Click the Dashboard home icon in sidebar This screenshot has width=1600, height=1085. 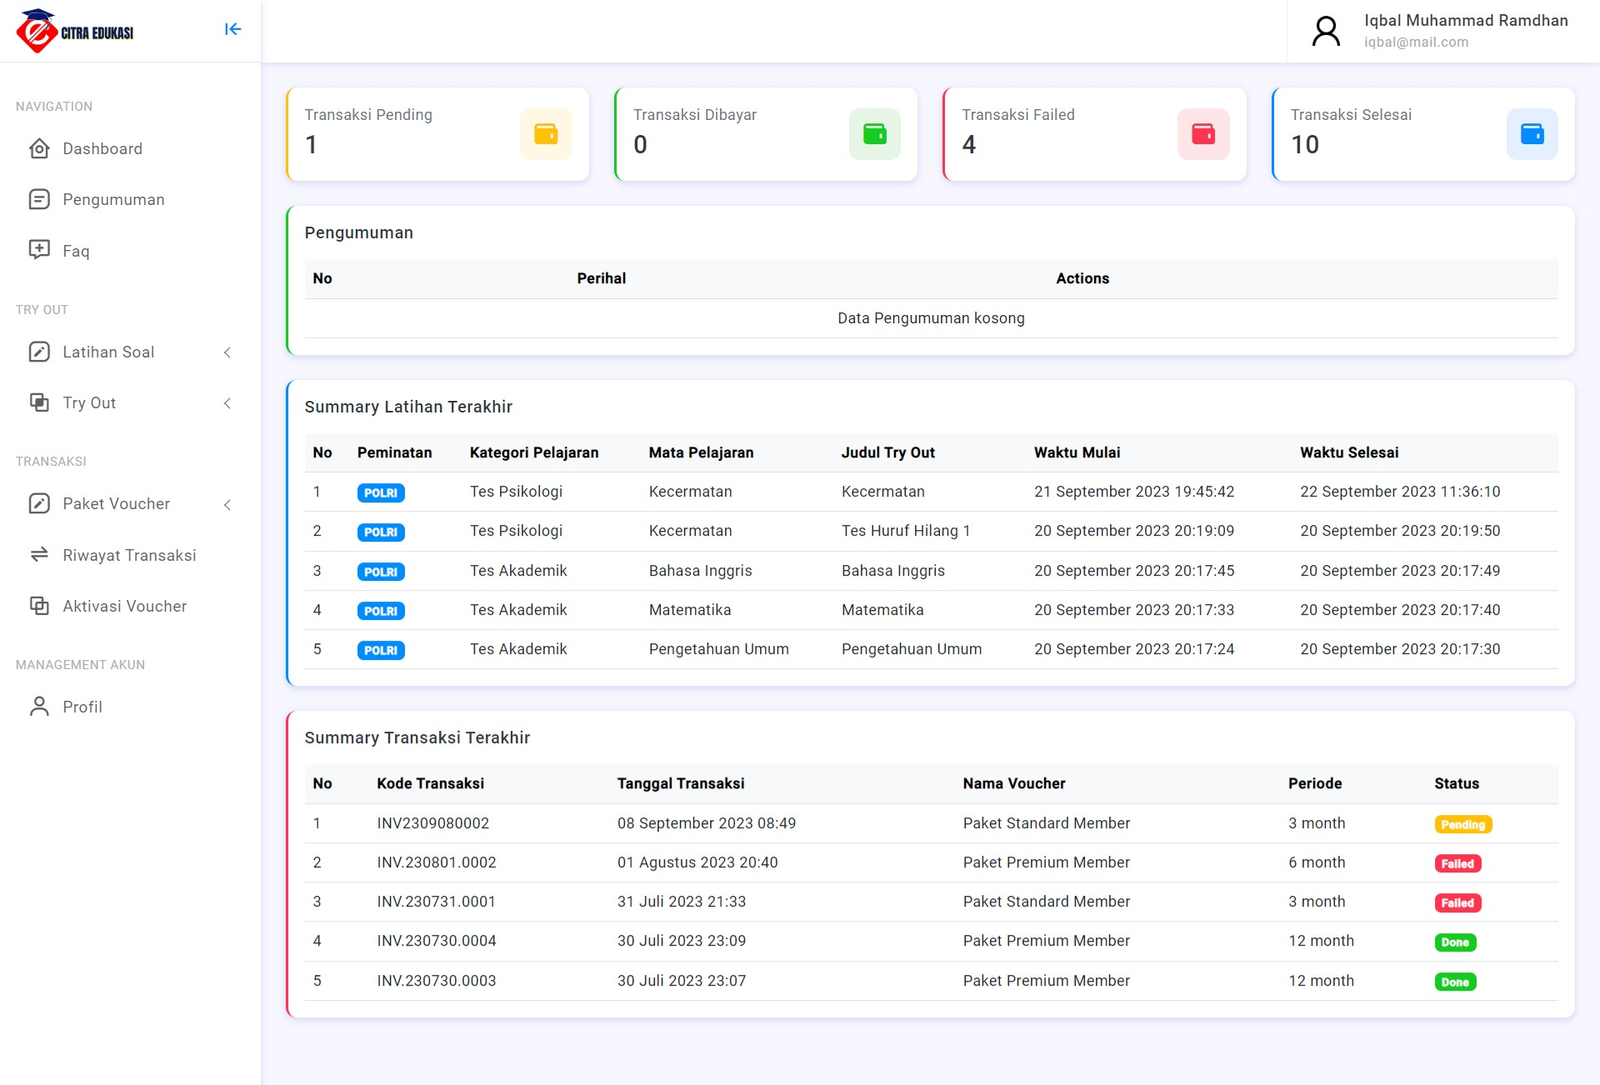coord(39,149)
